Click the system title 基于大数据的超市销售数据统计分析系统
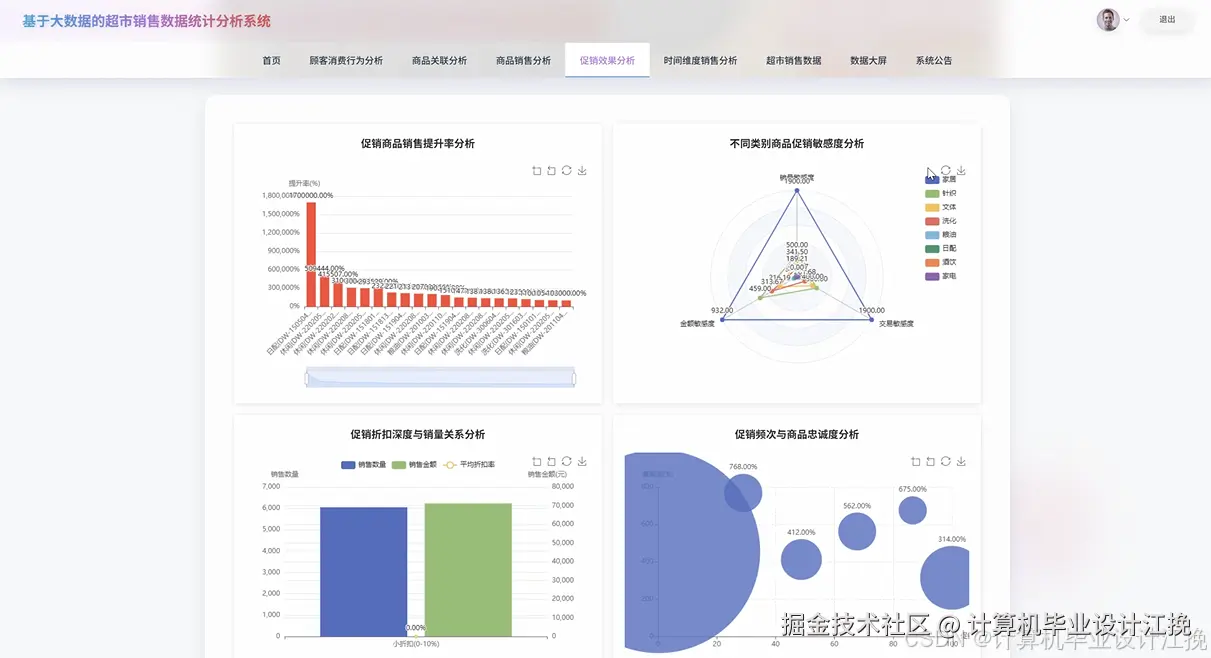The image size is (1211, 658). (x=147, y=21)
